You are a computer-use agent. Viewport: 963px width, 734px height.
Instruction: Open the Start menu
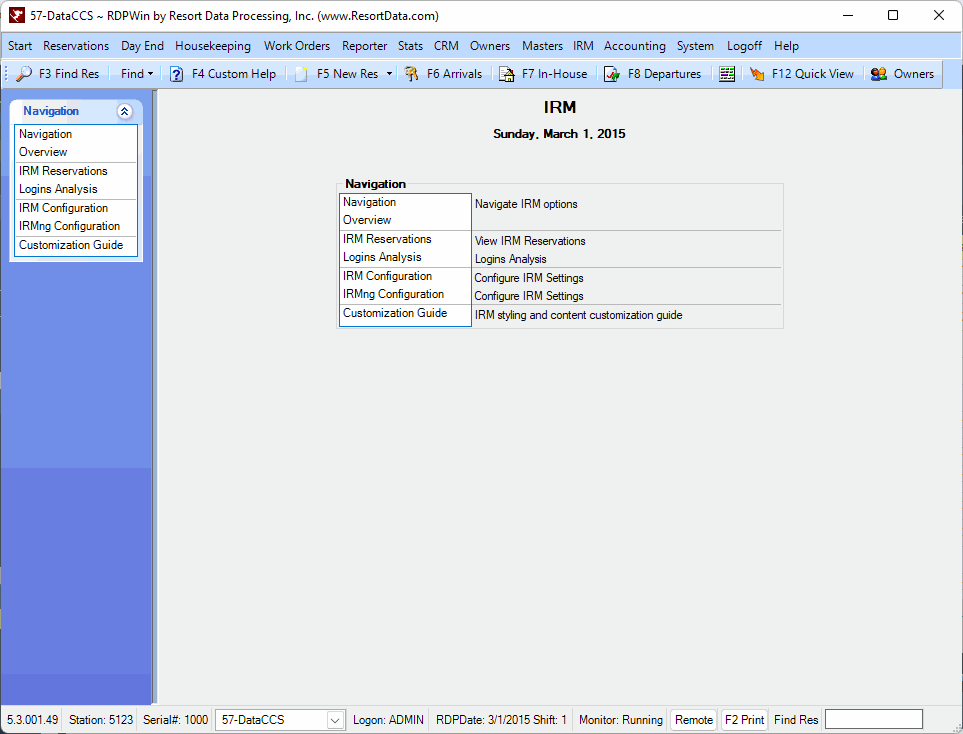point(20,46)
